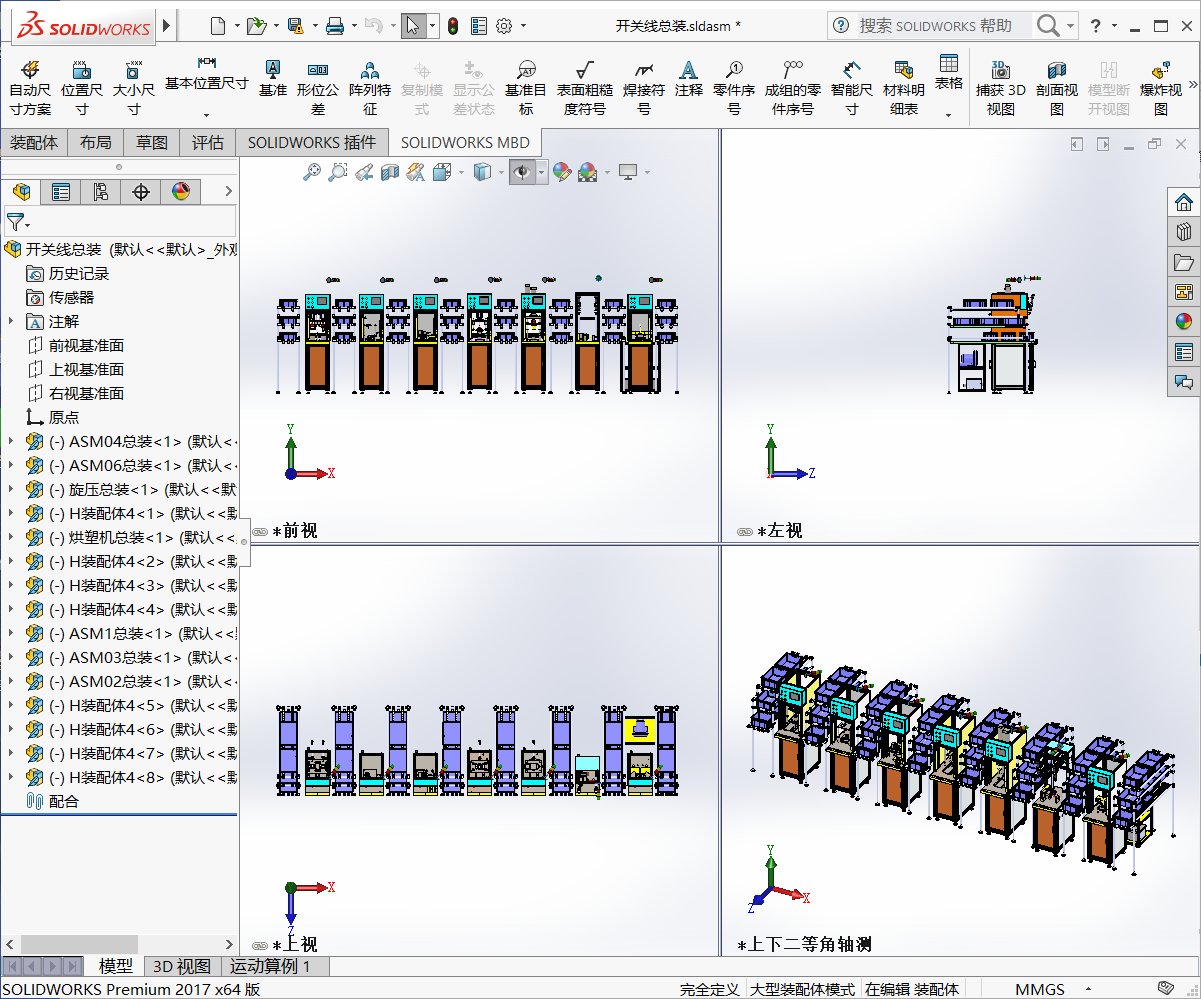Expand the 烘塑机总装<1> tree node
Image resolution: width=1201 pixels, height=999 pixels.
[11, 537]
